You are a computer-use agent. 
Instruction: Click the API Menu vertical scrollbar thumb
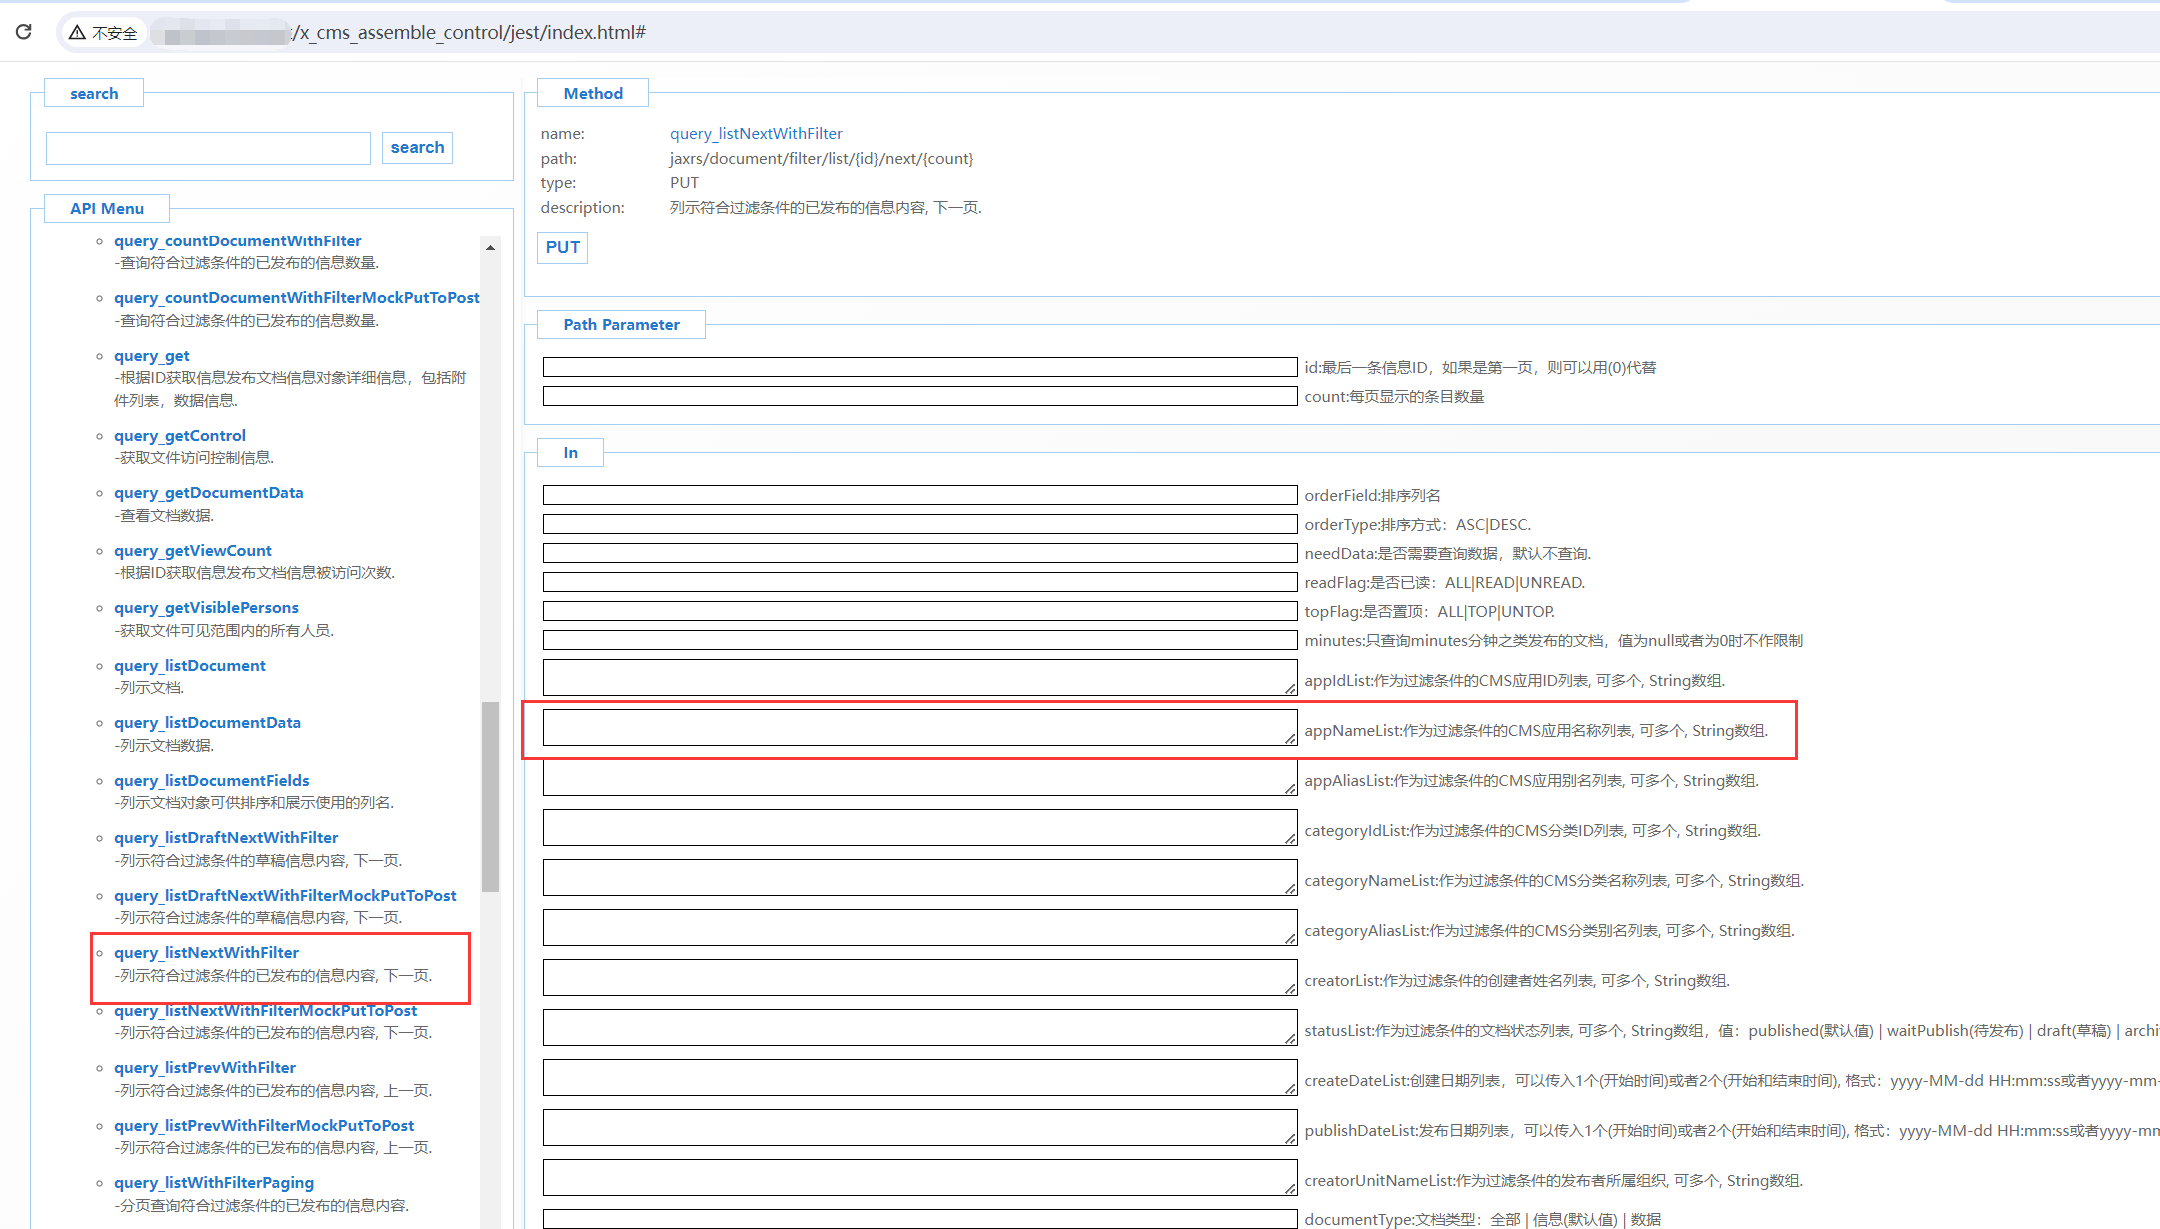490,795
